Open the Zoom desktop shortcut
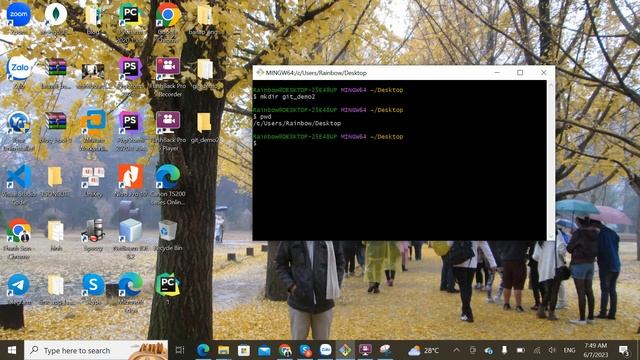The width and height of the screenshot is (640, 360). 18,15
